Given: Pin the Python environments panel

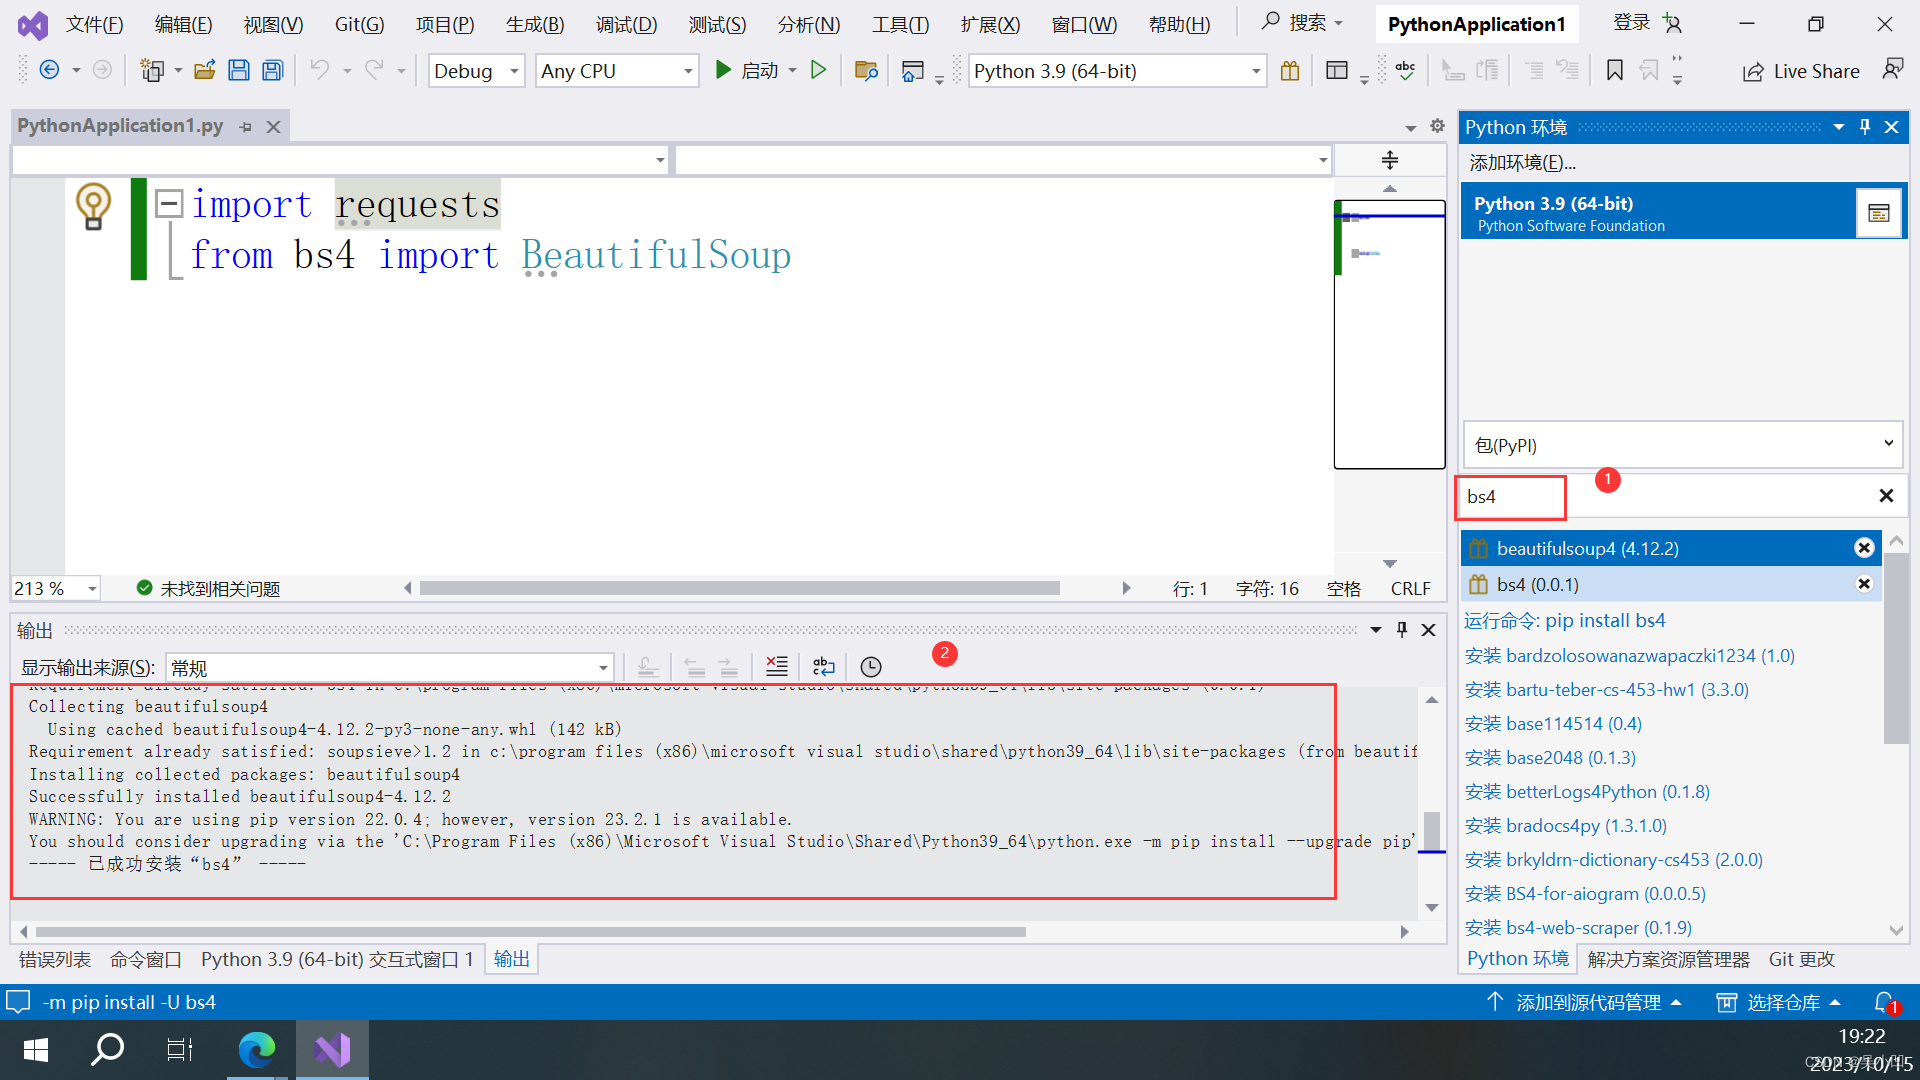Looking at the screenshot, I should click(x=1864, y=127).
